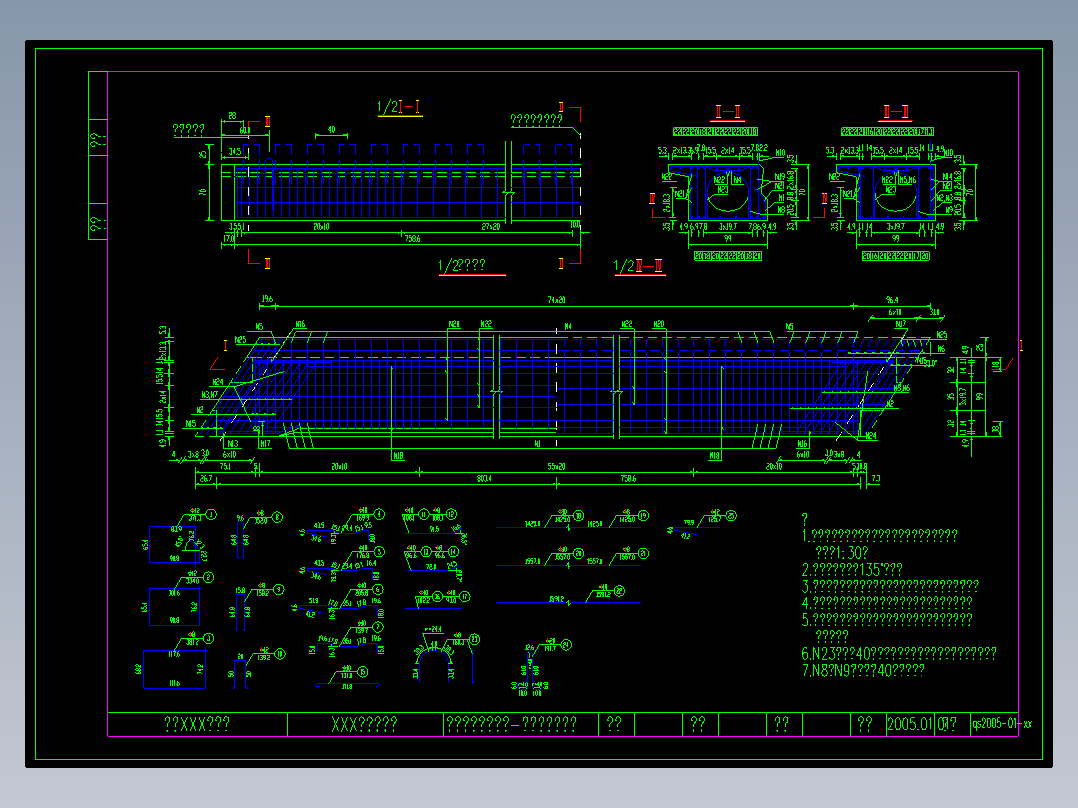The height and width of the screenshot is (808, 1078).
Task: Select the 75.1 dimension text
Action: 225,466
